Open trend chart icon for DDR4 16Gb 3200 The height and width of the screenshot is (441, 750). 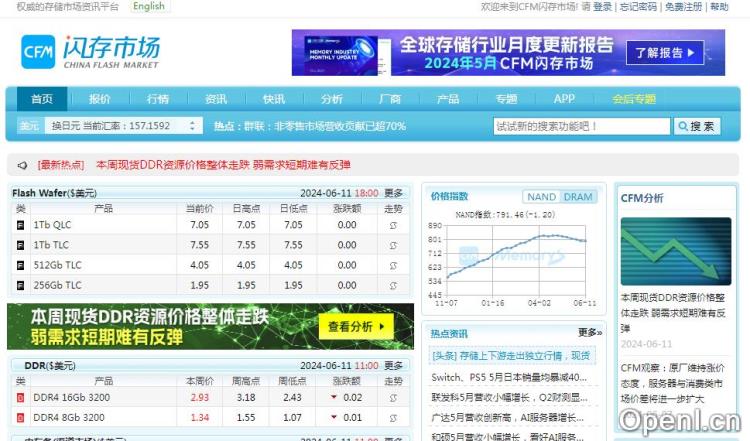click(x=393, y=398)
